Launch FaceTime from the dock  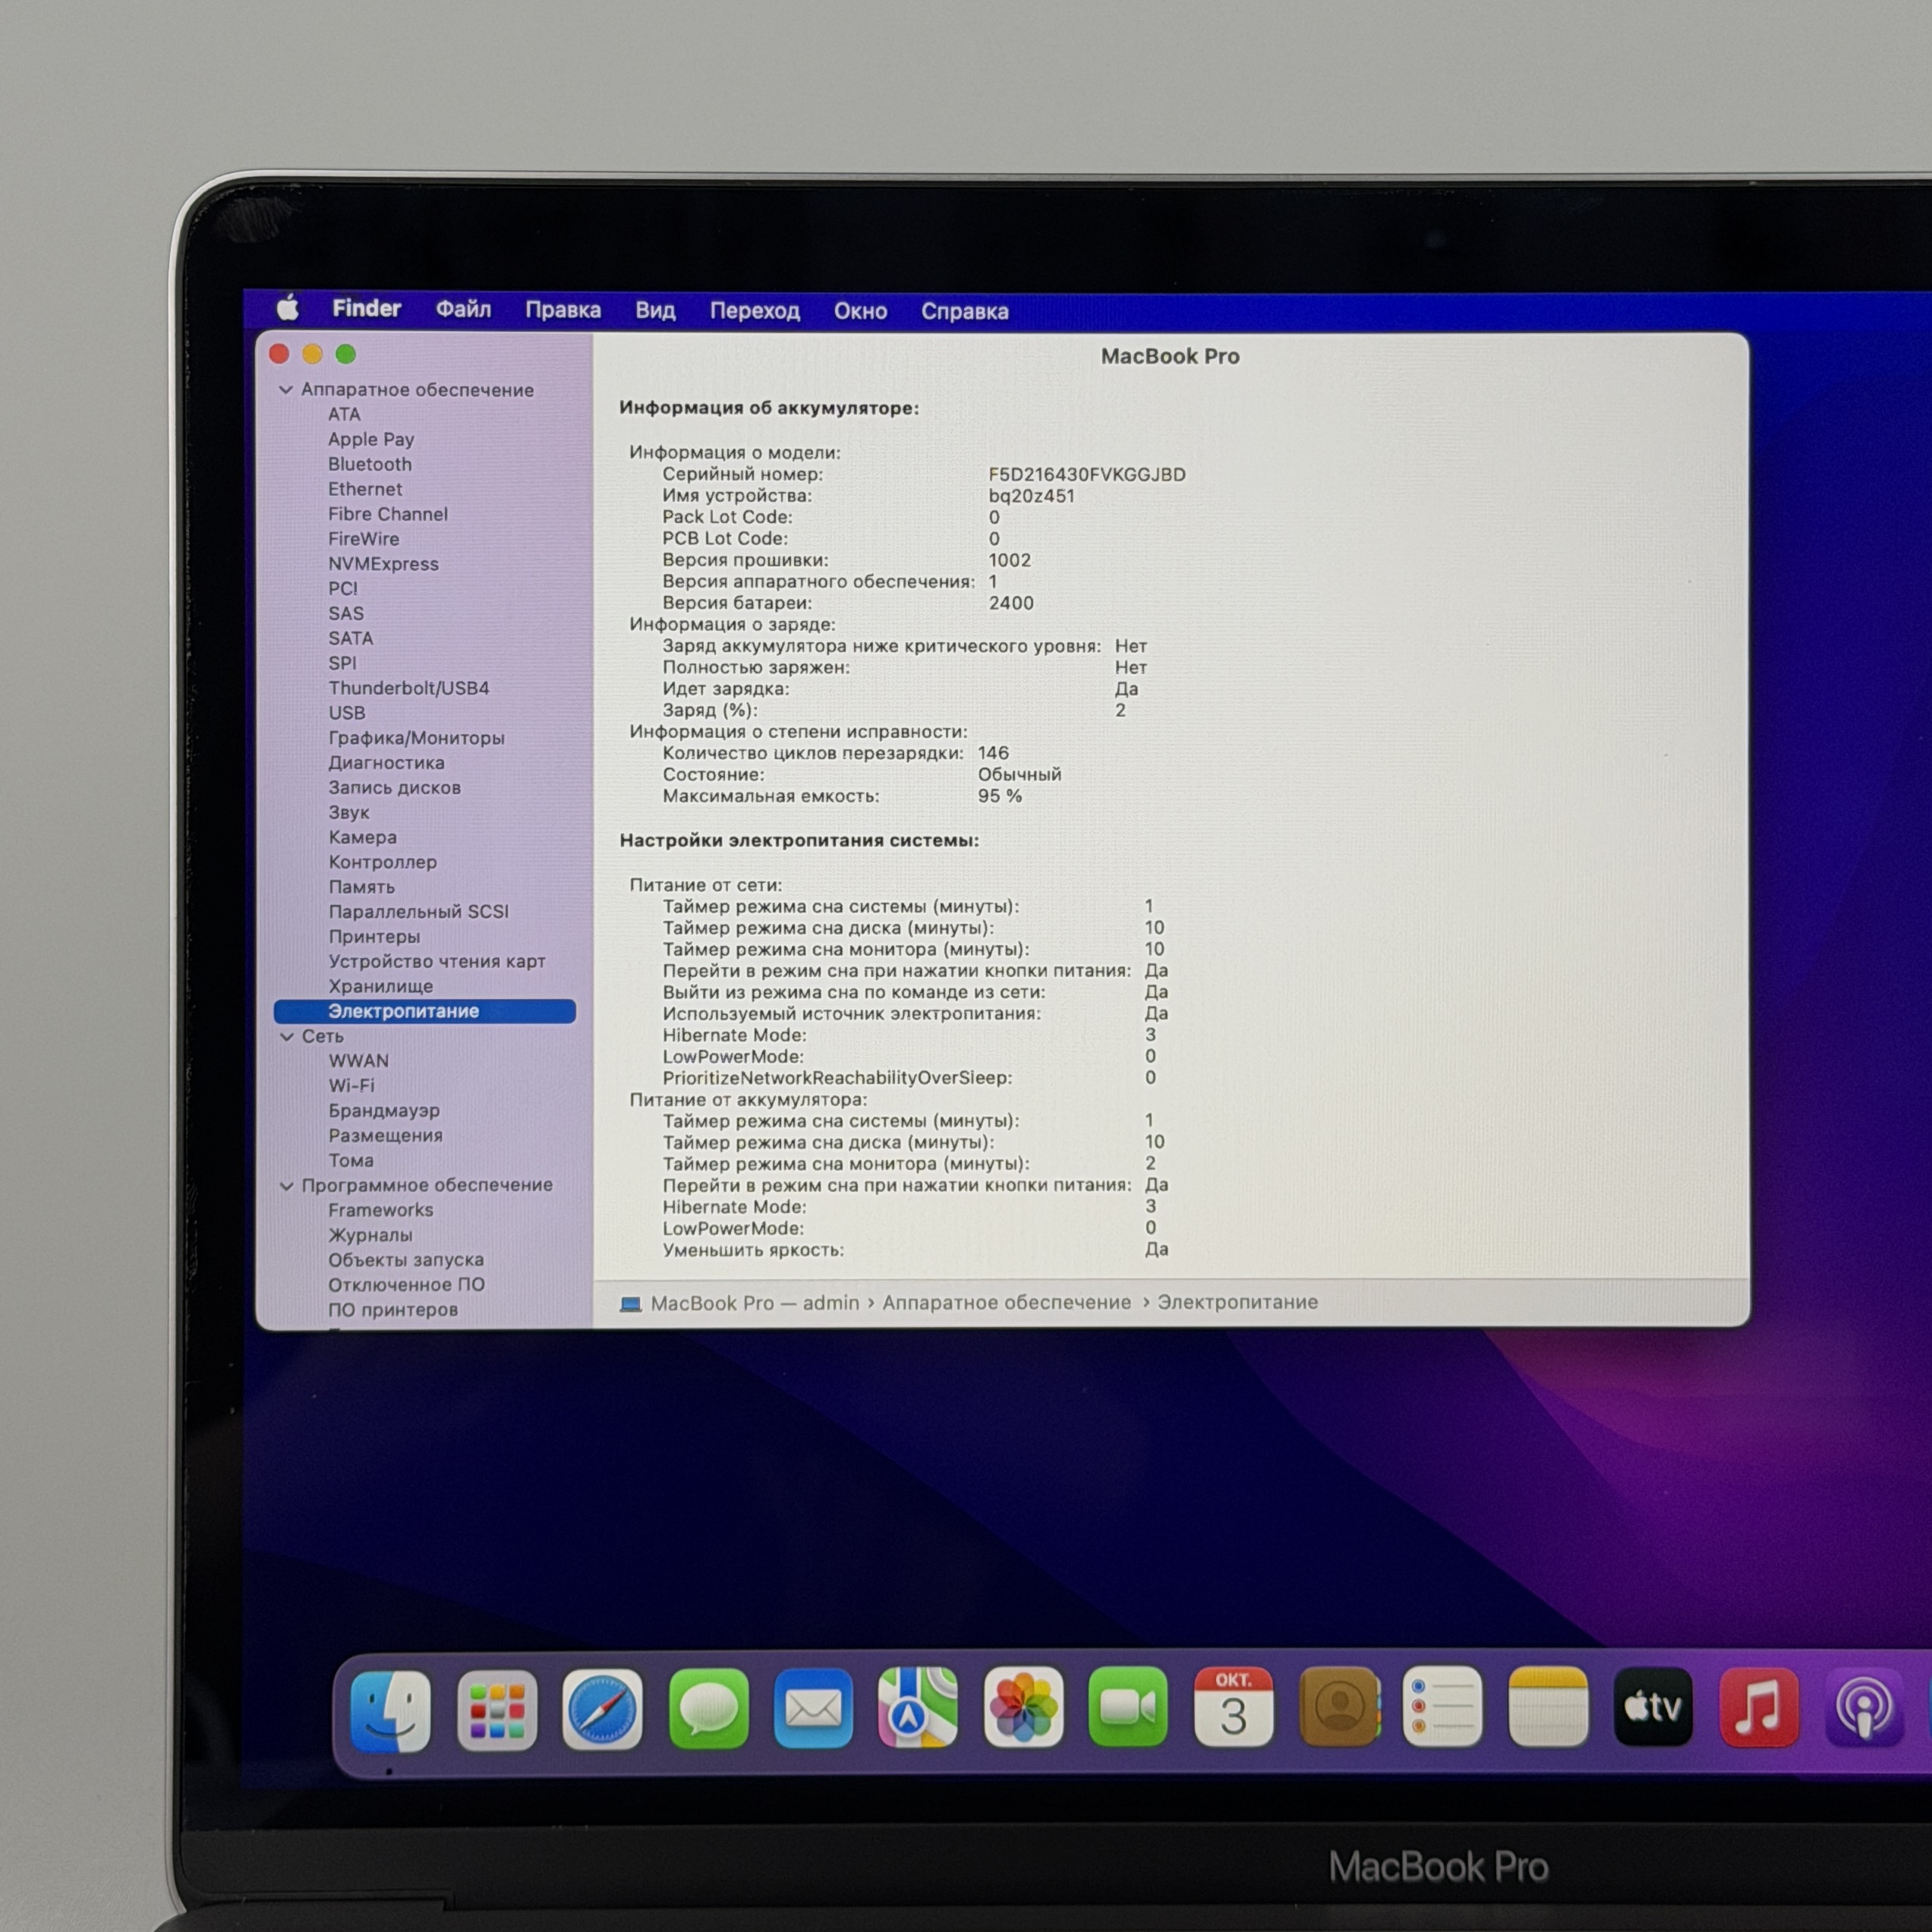coord(1127,1707)
